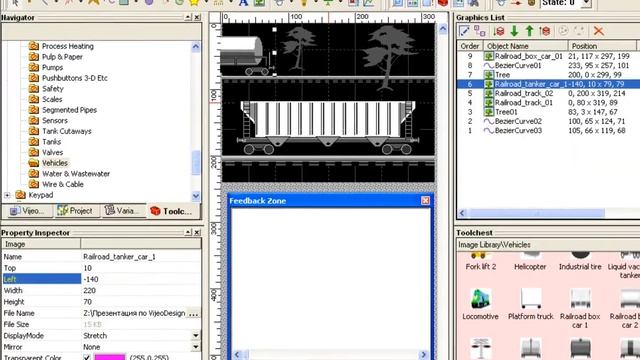Click the red X delete icon in Graphics List

[x=598, y=31]
